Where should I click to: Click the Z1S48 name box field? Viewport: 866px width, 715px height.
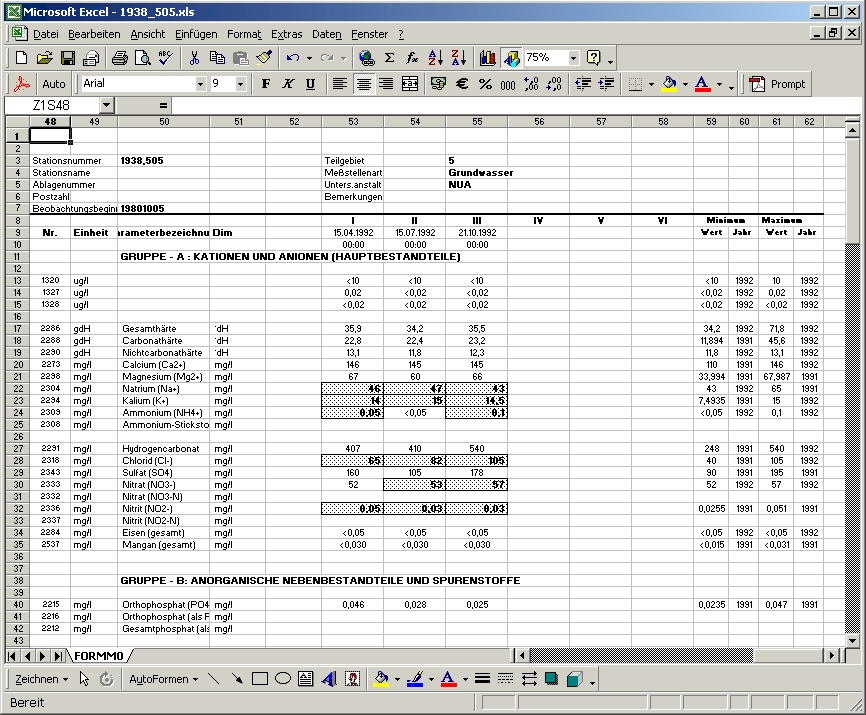pos(51,105)
